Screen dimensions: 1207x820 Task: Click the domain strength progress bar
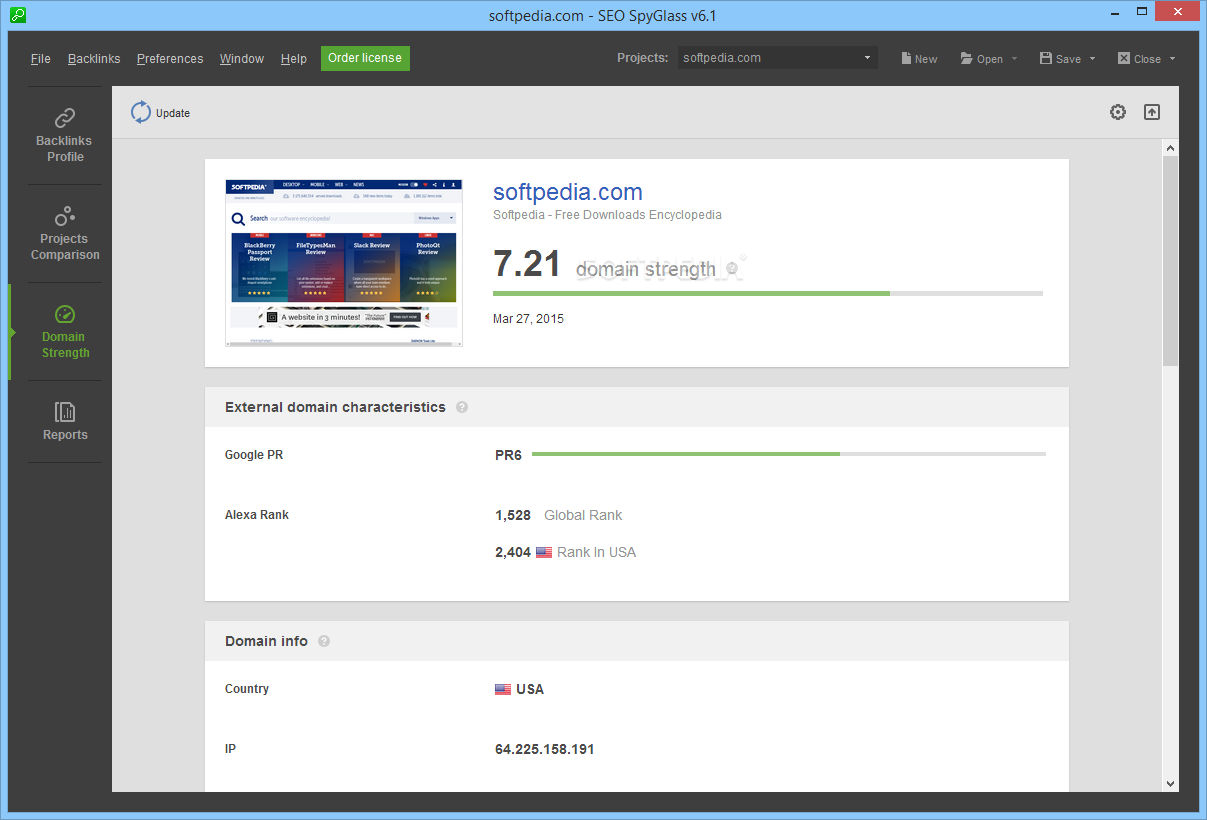(x=768, y=293)
